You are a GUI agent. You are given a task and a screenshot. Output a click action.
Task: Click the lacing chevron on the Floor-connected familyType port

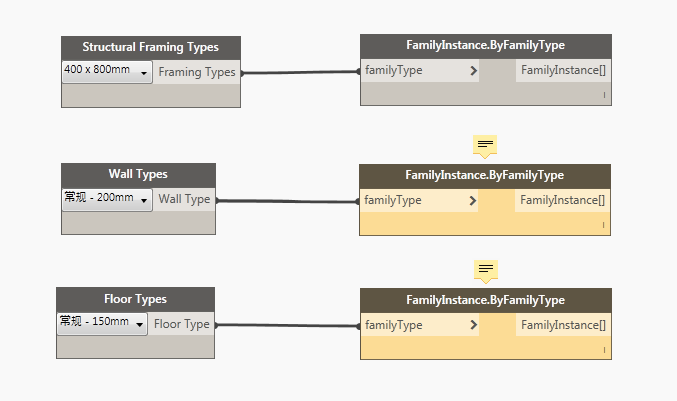tap(474, 325)
